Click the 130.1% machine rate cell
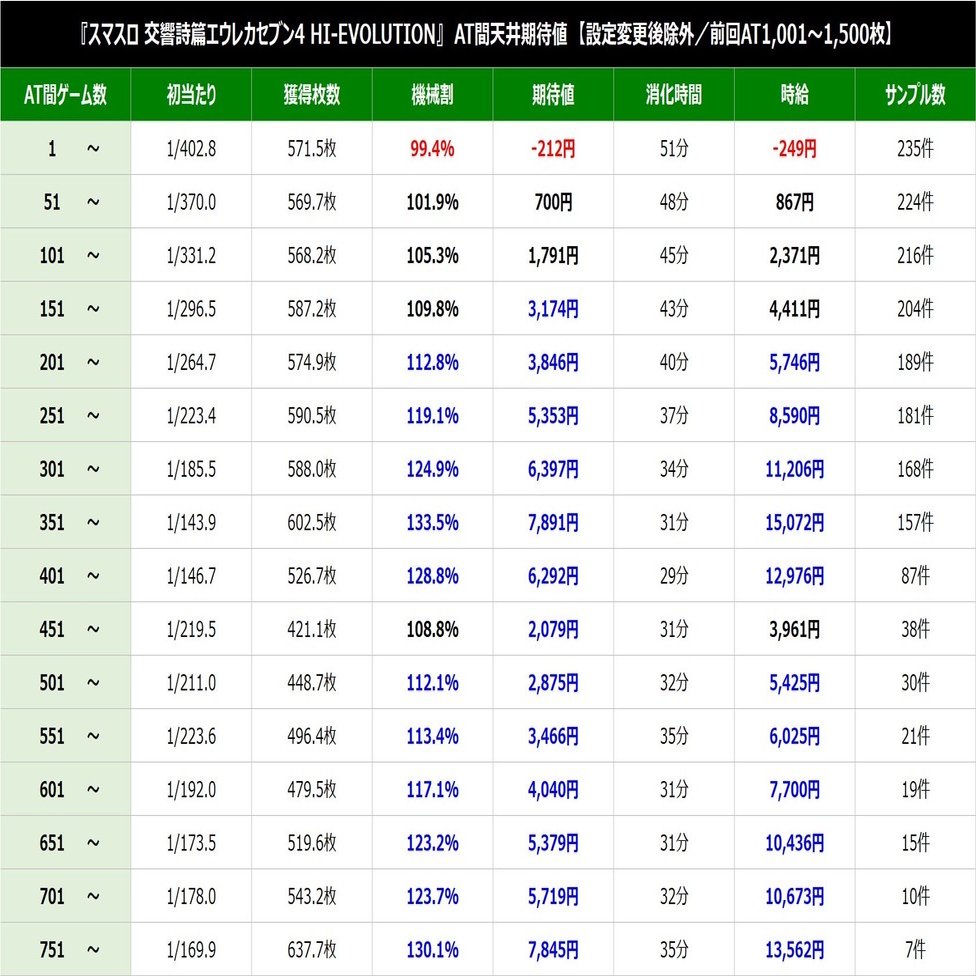The image size is (976, 976). 433,950
